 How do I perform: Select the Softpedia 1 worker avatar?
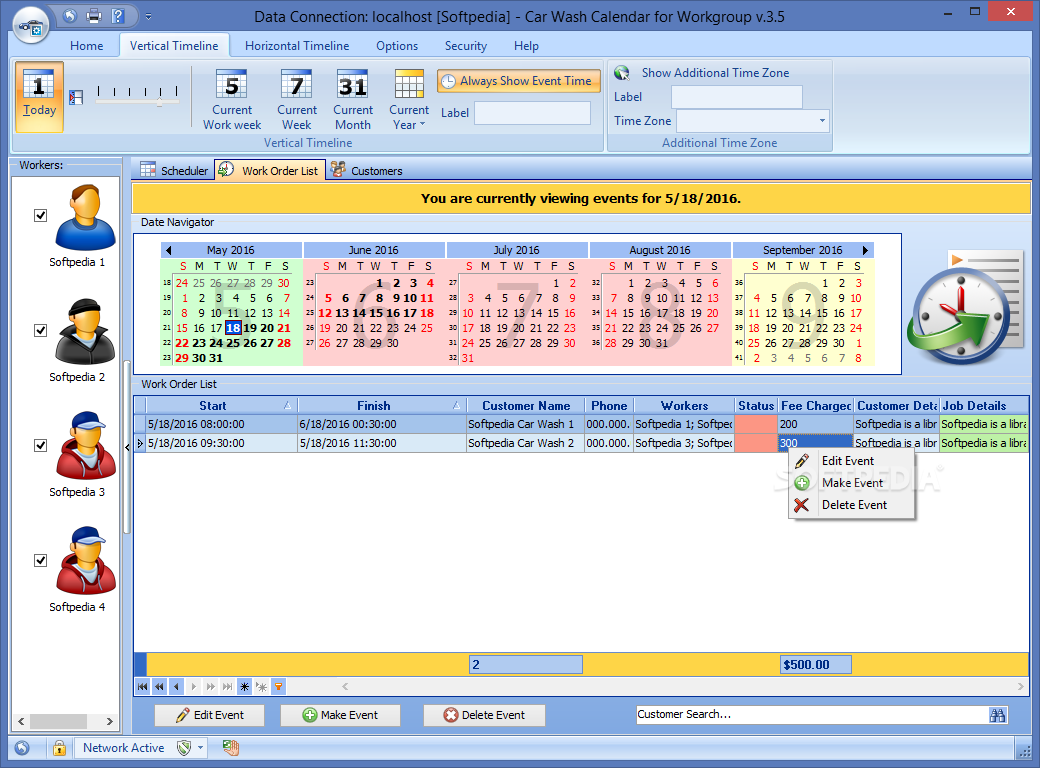pyautogui.click(x=85, y=218)
